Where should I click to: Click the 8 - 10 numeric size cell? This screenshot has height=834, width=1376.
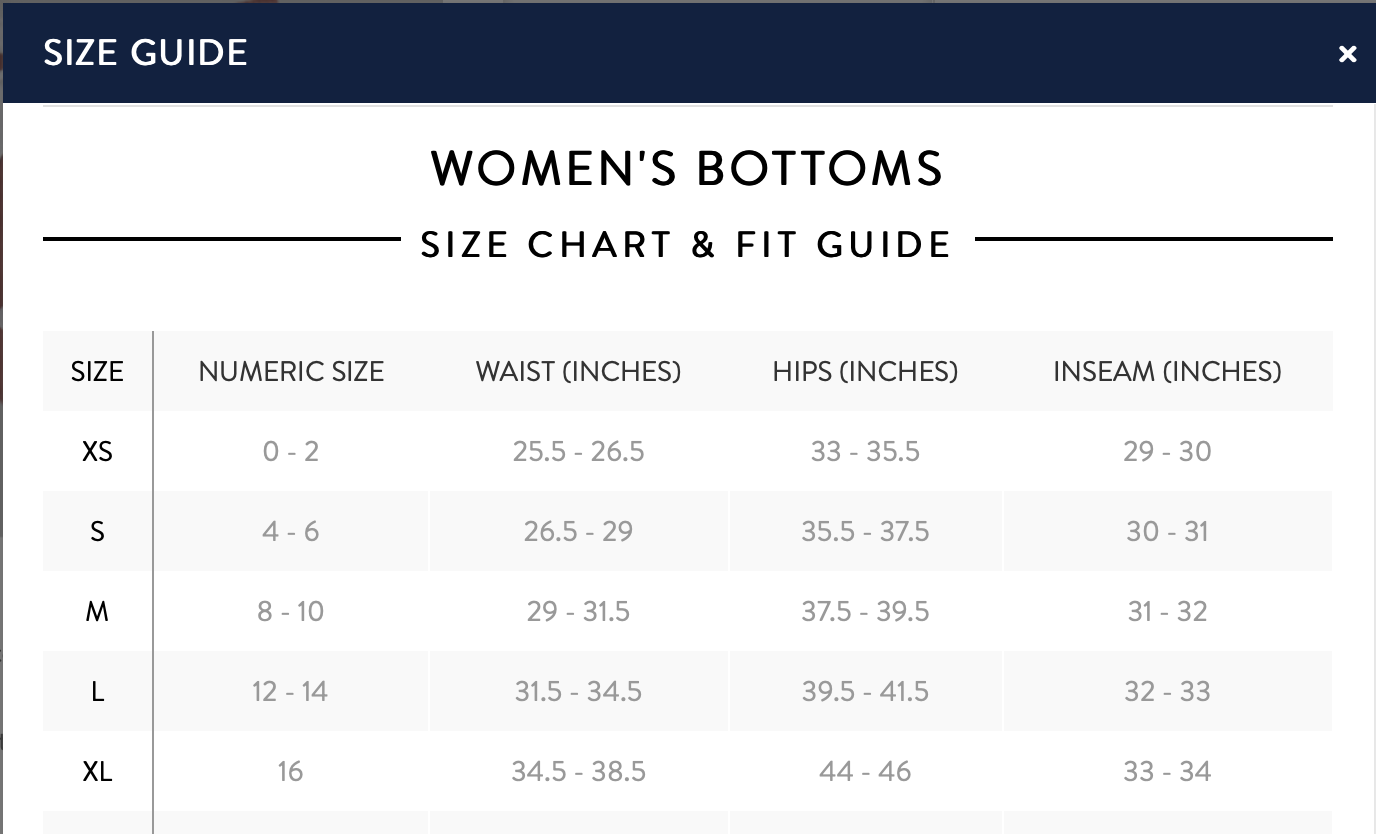pos(291,612)
